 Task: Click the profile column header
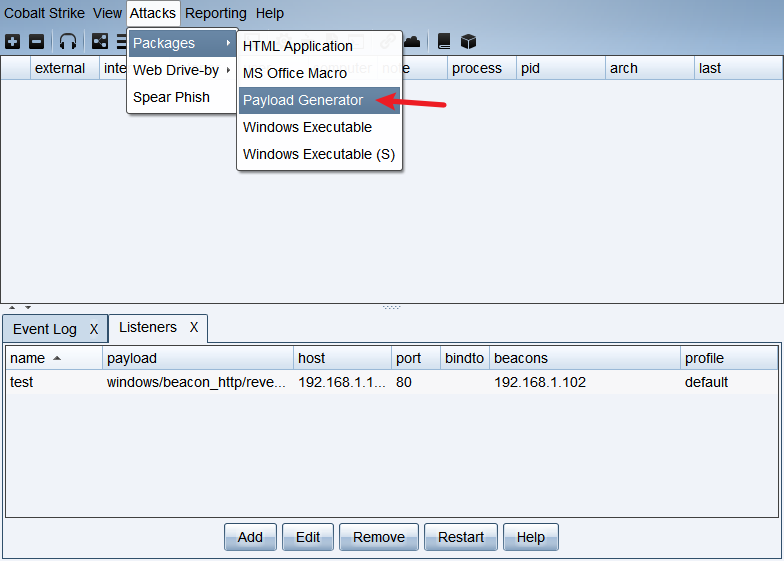coord(730,358)
